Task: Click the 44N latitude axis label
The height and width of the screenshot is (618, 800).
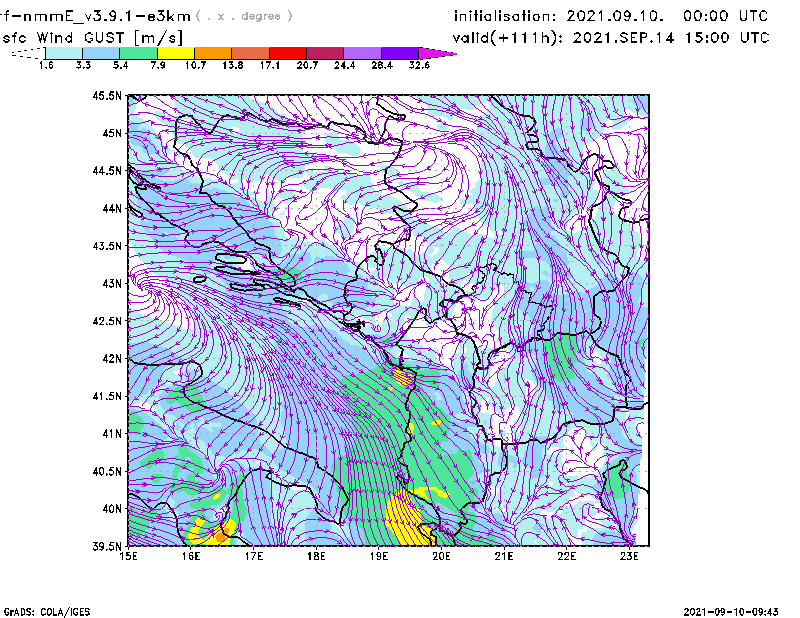Action: [112, 208]
